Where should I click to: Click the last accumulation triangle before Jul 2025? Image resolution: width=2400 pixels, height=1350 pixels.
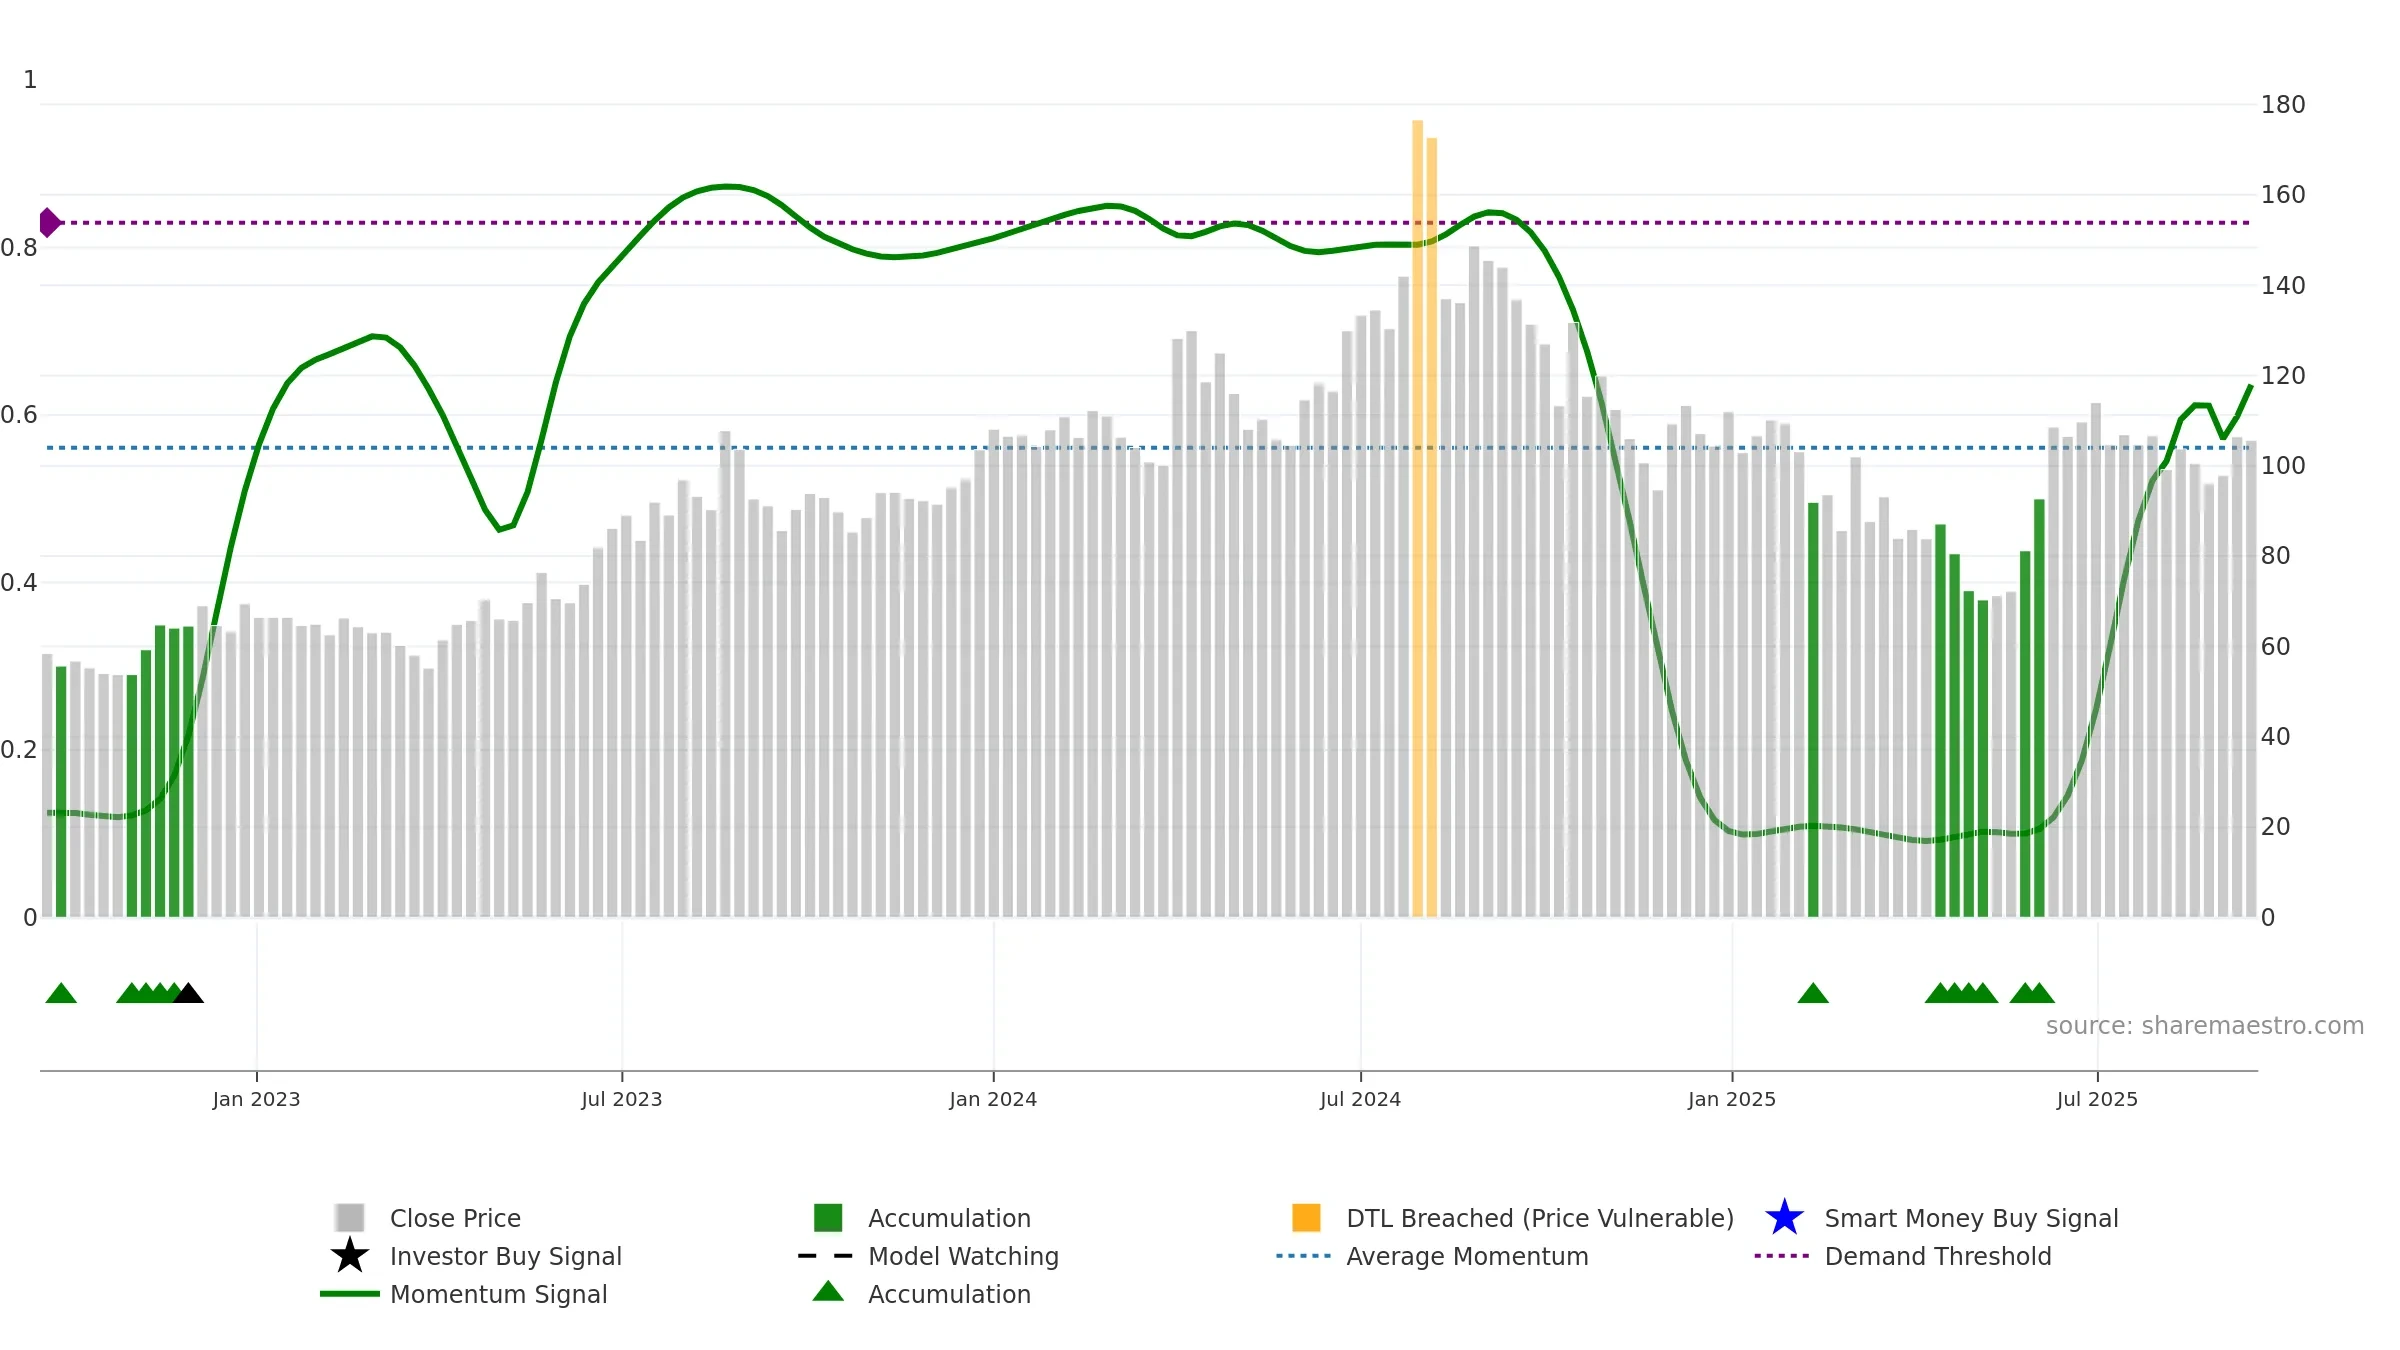point(2040,994)
